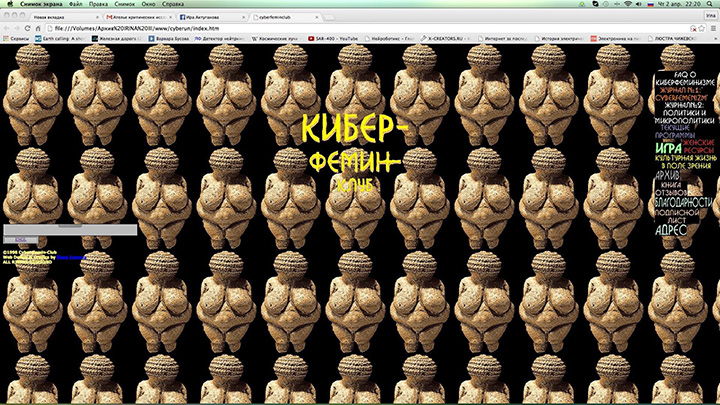This screenshot has width=720, height=405.
Task: Open the Нейроботикс bookmark
Action: pyautogui.click(x=390, y=39)
